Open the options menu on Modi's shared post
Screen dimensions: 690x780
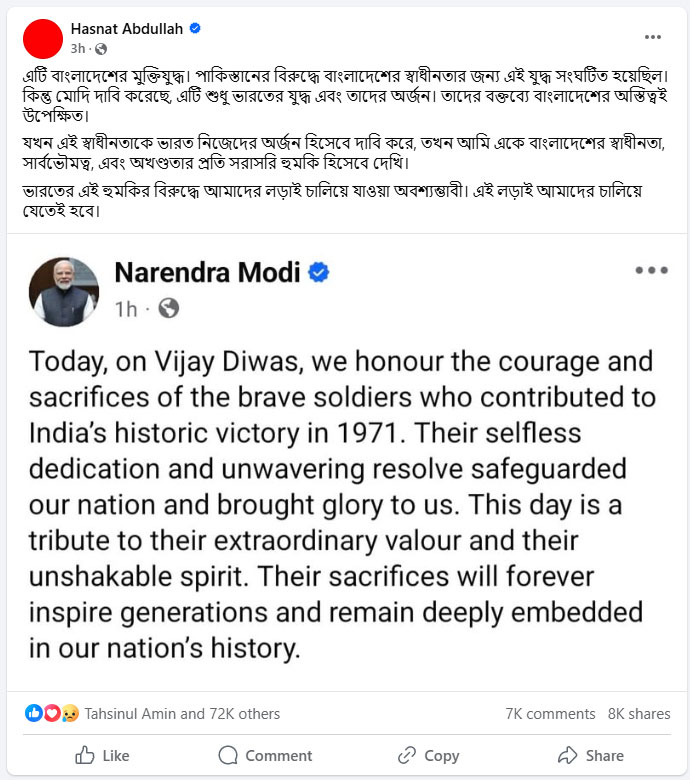[651, 271]
